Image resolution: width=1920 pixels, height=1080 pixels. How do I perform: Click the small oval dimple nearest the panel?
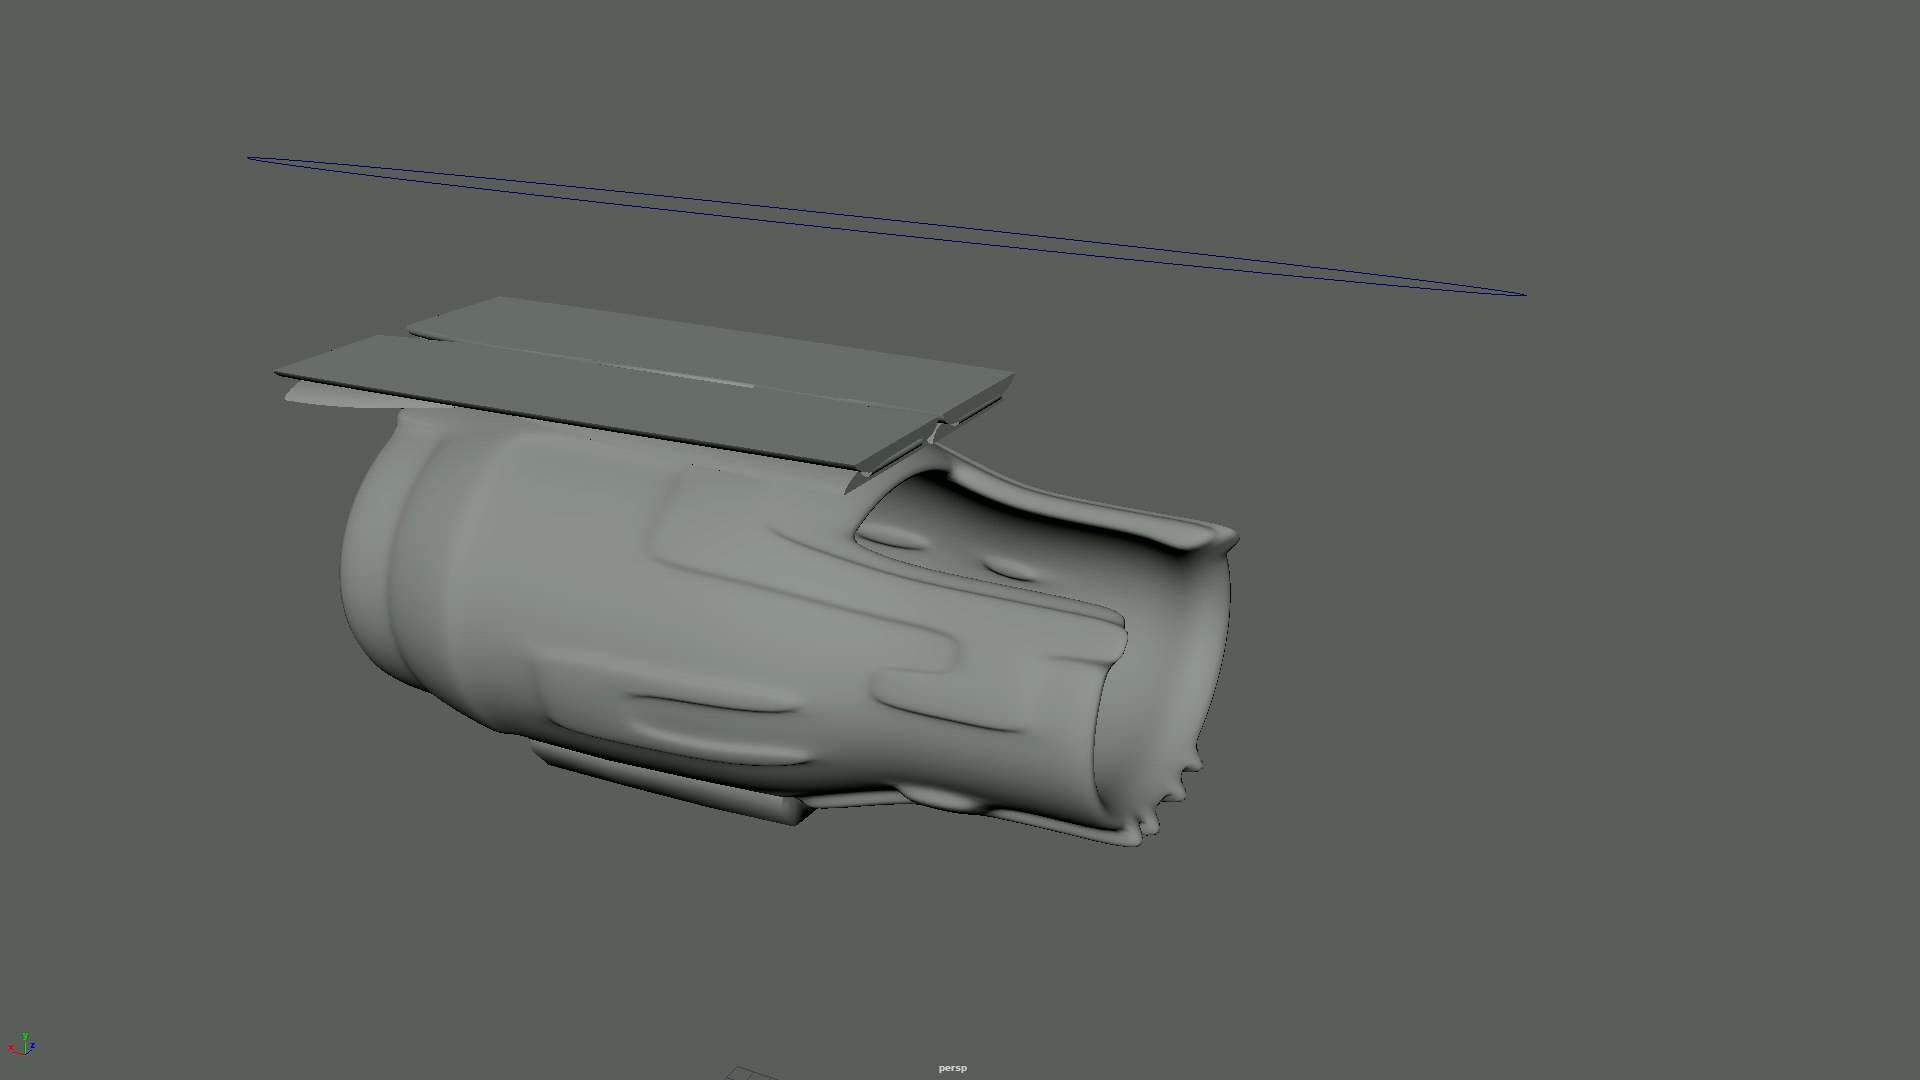pos(893,538)
